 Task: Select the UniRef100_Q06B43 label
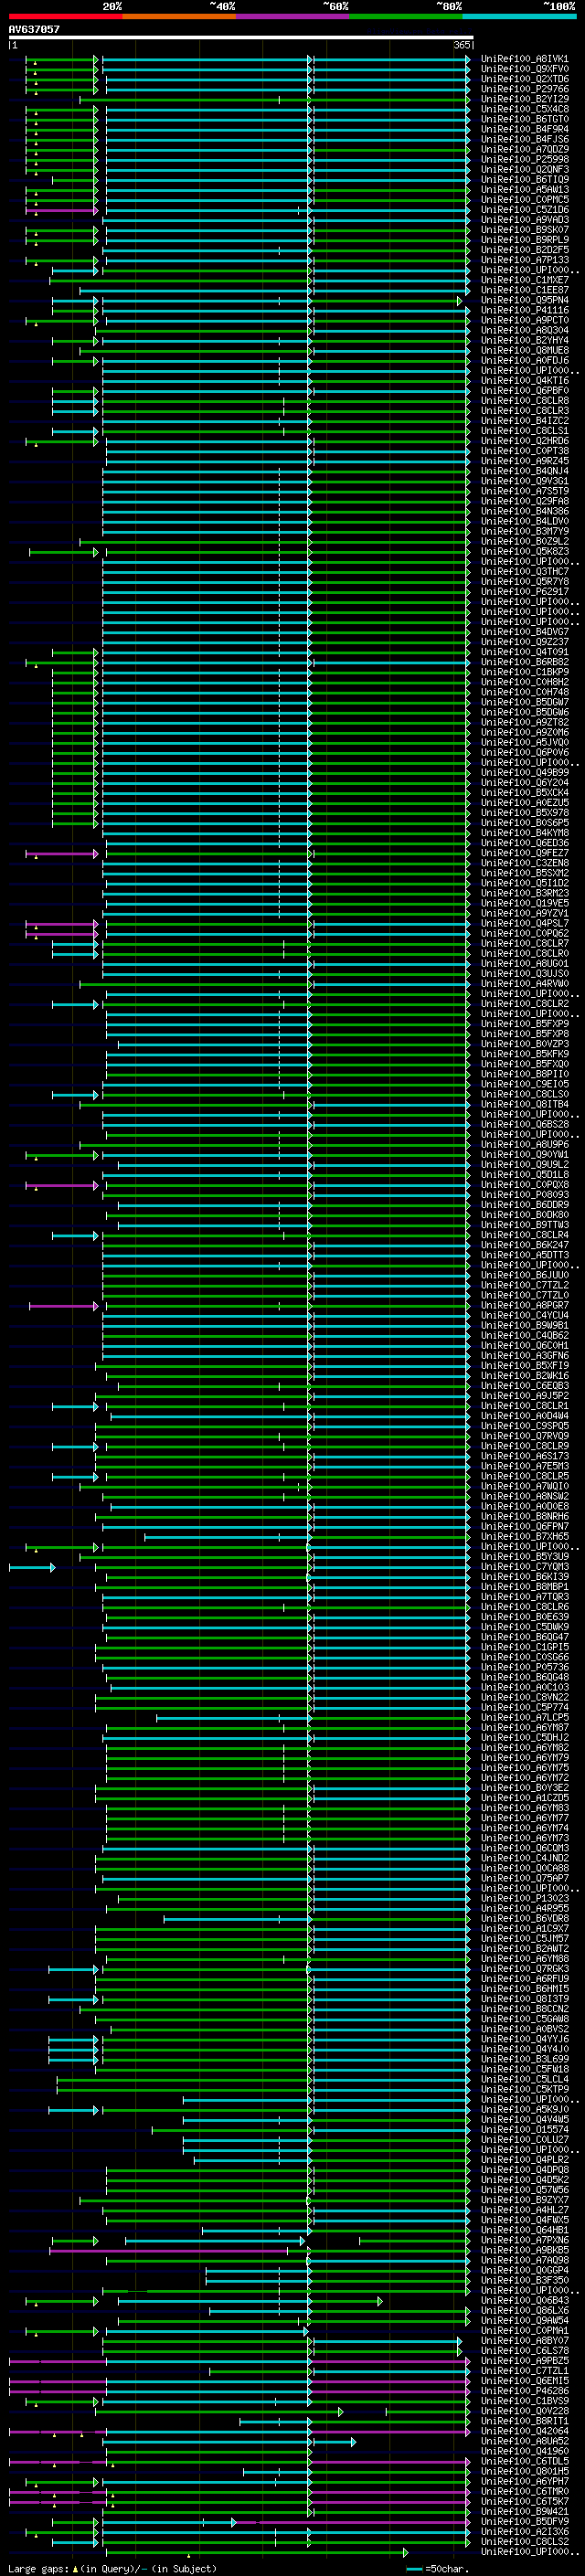pos(525,2300)
